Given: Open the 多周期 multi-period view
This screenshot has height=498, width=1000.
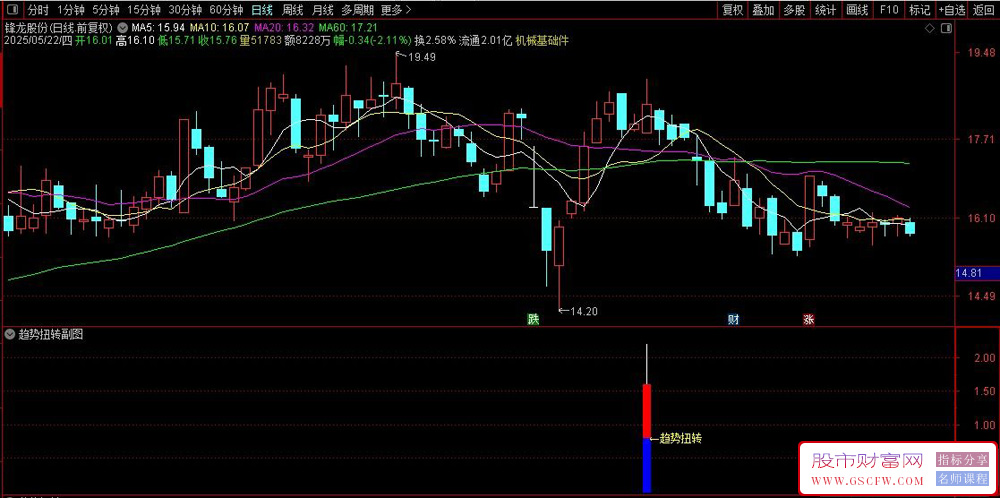Looking at the screenshot, I should point(357,10).
